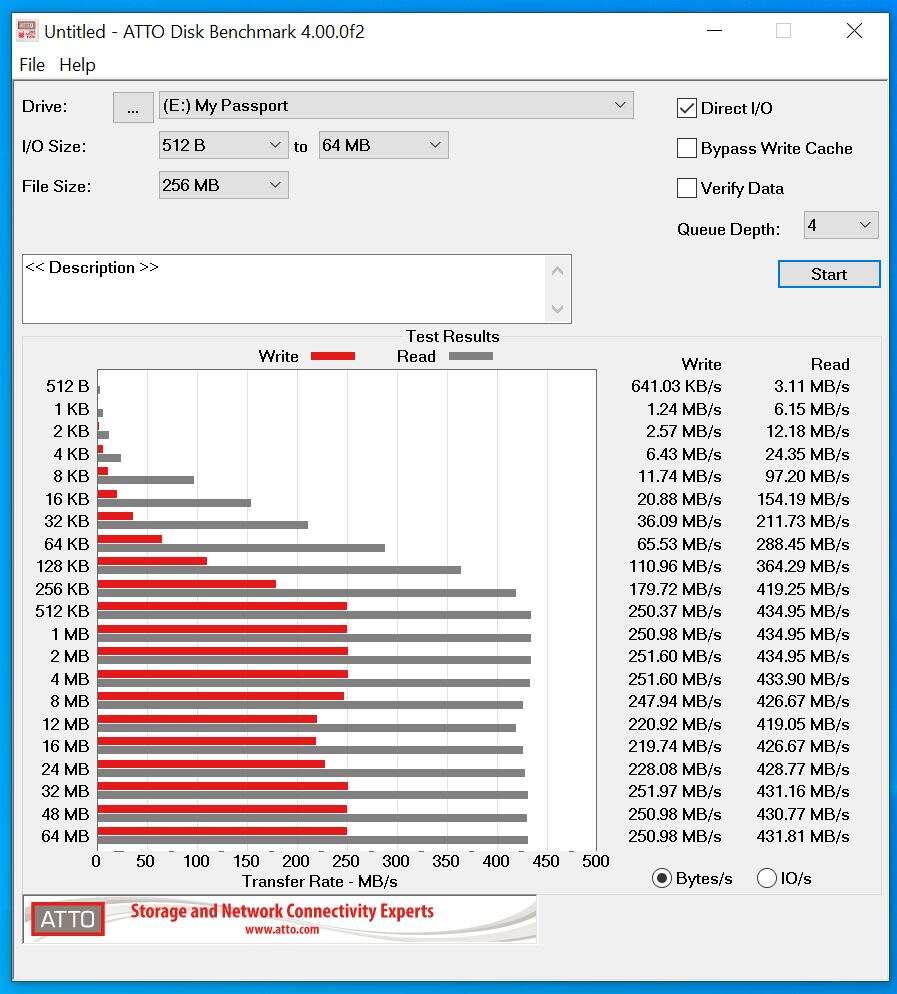Open the File menu
The width and height of the screenshot is (897, 994).
[32, 65]
